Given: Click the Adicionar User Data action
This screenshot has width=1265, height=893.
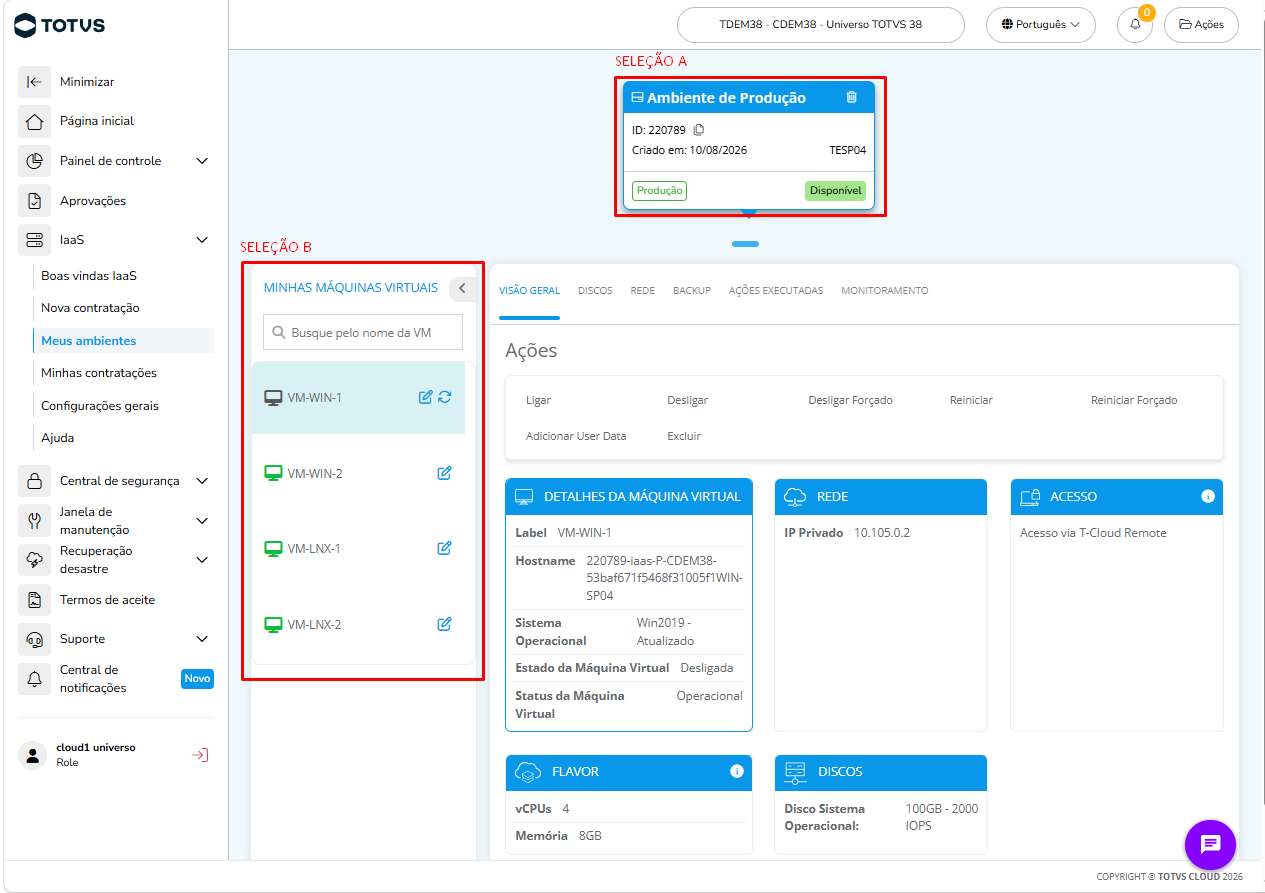Looking at the screenshot, I should click(576, 436).
